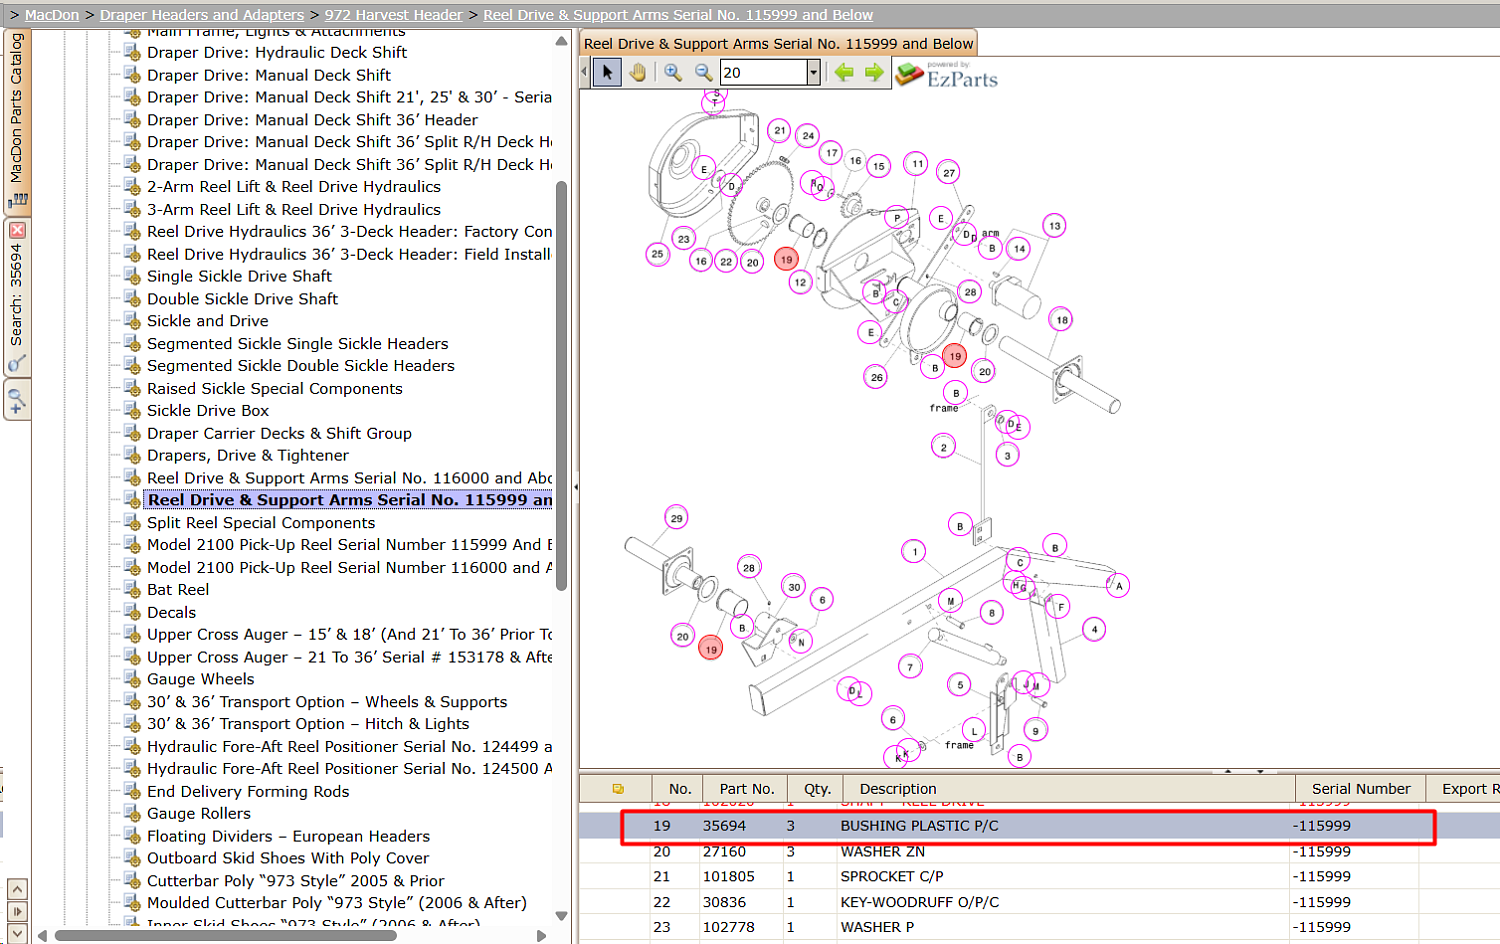Screen dimensions: 1500x944
Task: Open the MacDon breadcrumb link
Action: point(52,15)
